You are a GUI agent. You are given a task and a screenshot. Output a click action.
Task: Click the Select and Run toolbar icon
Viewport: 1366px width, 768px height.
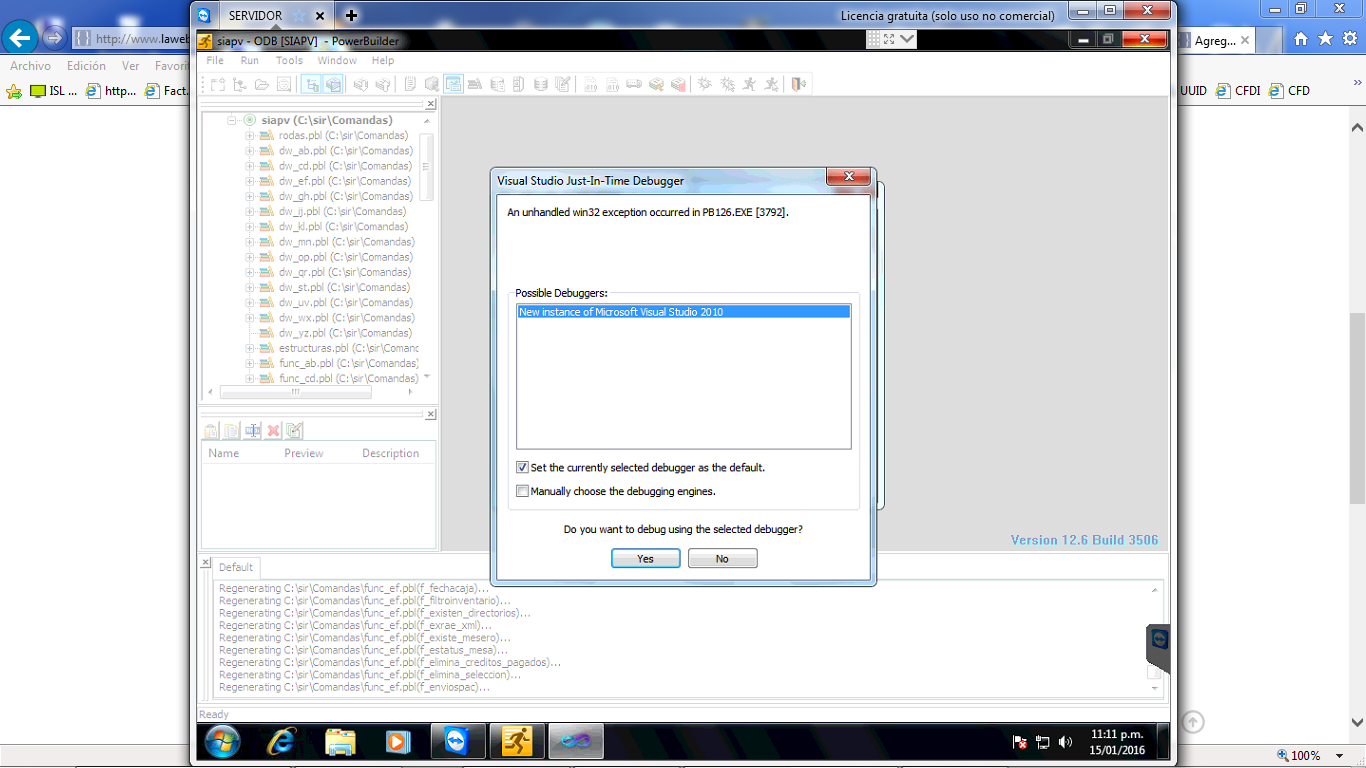771,85
